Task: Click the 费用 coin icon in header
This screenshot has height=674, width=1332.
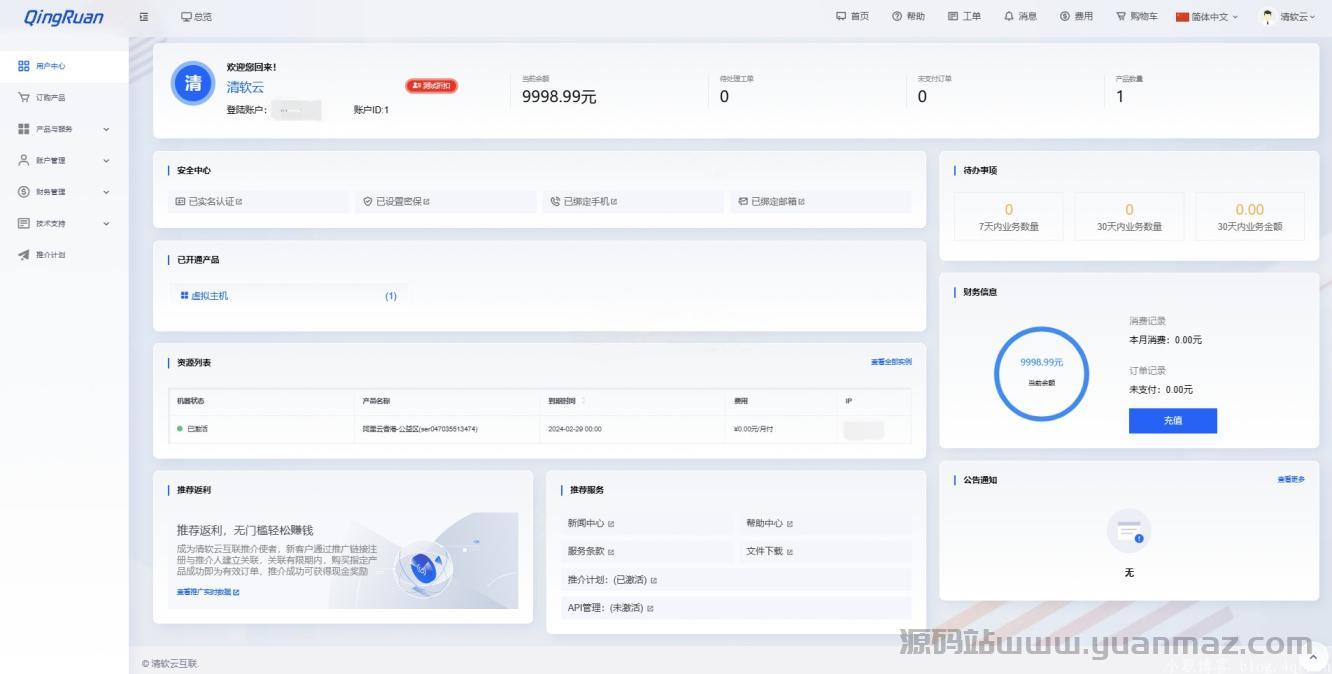Action: [1065, 17]
